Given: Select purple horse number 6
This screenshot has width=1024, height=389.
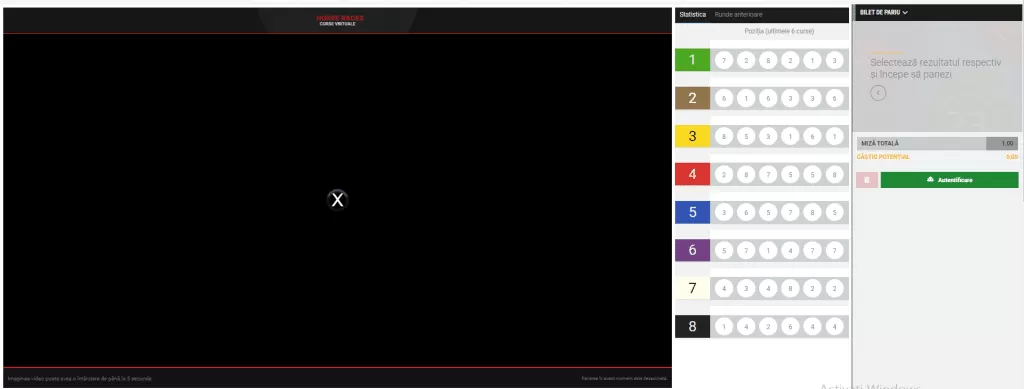Looking at the screenshot, I should pyautogui.click(x=692, y=251).
